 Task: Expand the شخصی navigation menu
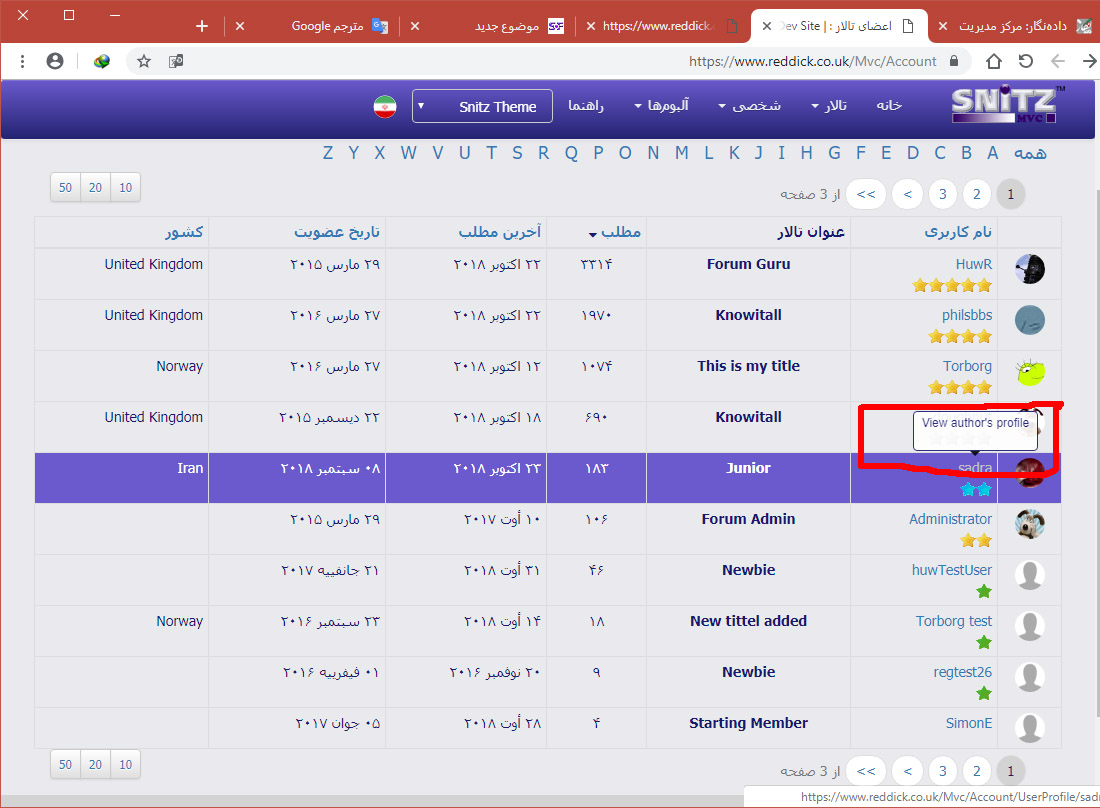[x=750, y=106]
